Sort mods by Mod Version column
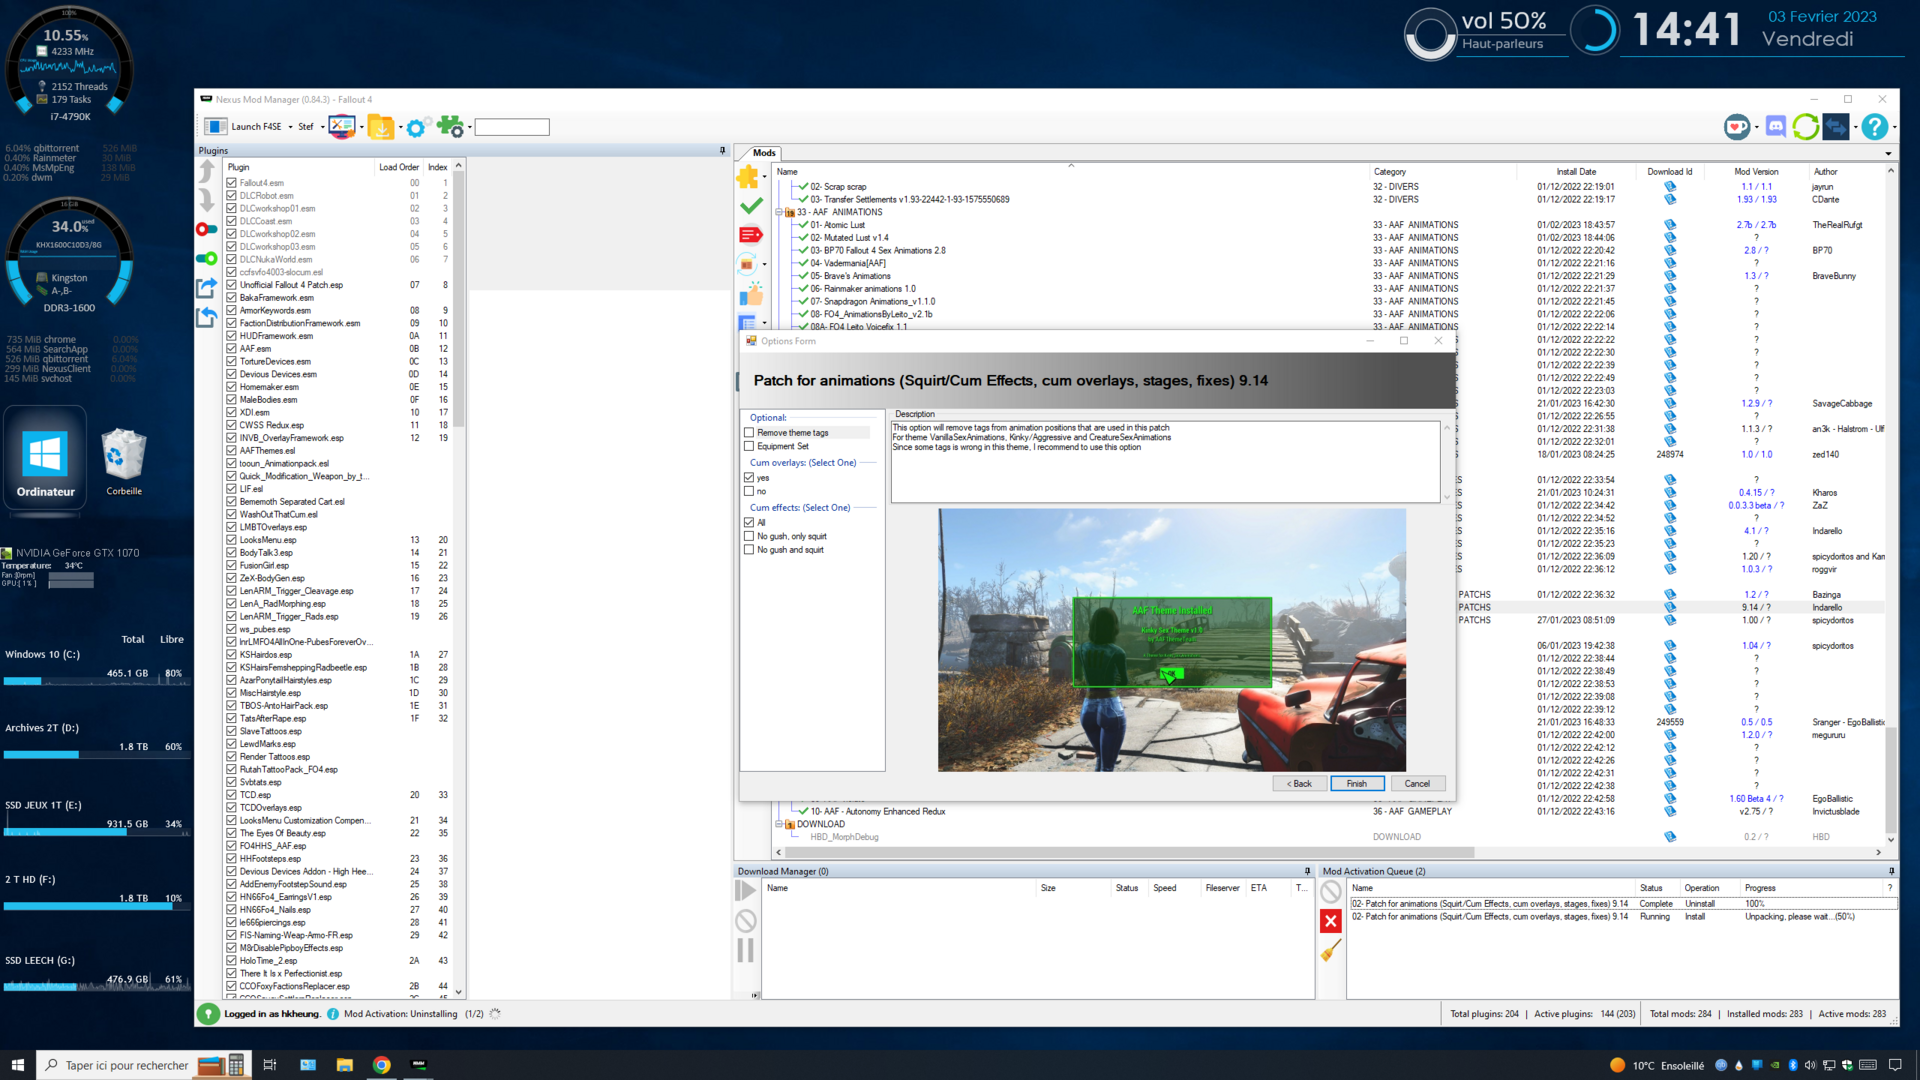 [1756, 172]
